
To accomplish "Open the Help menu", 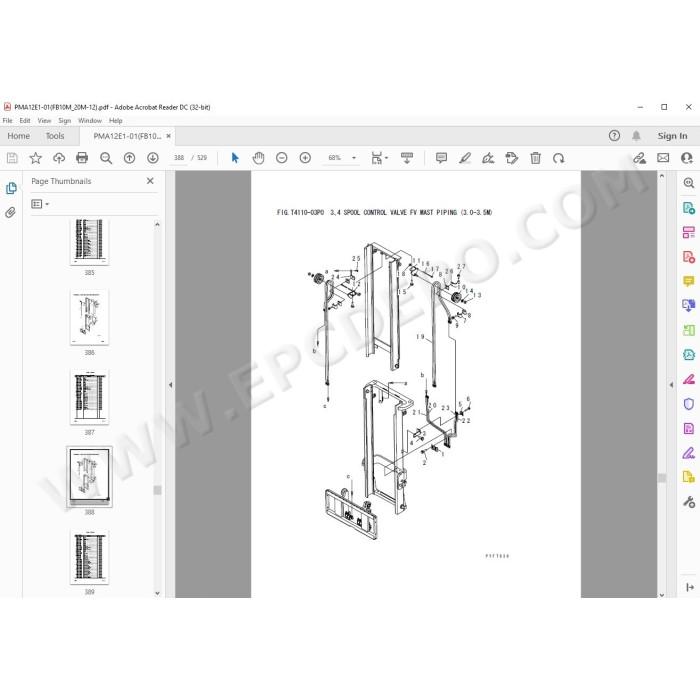I will pyautogui.click(x=116, y=121).
